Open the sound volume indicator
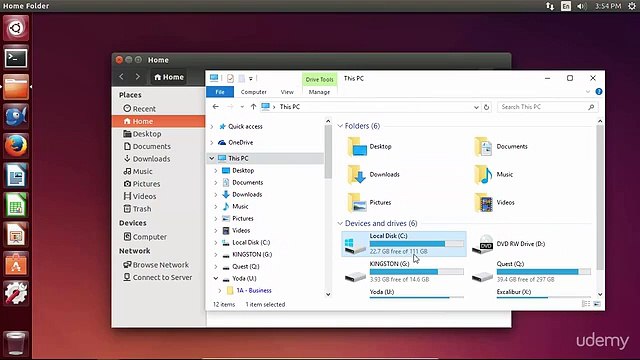Image resolution: width=640 pixels, height=360 pixels. coord(582,6)
